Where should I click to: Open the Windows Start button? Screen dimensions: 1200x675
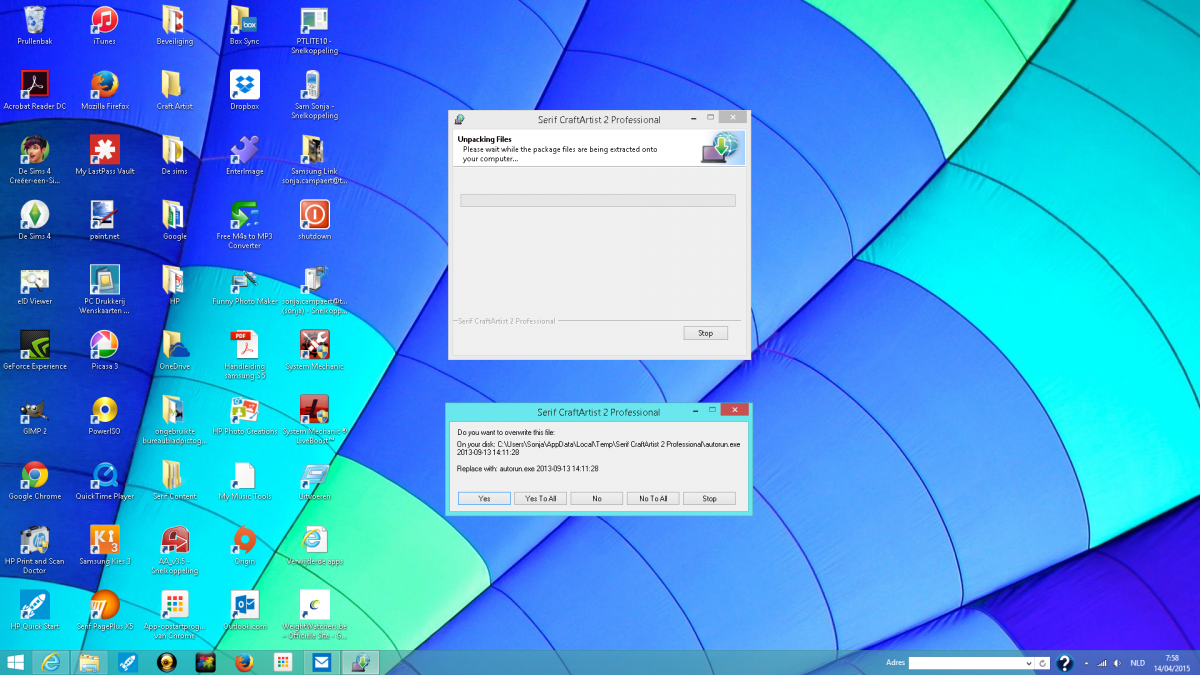pos(15,662)
